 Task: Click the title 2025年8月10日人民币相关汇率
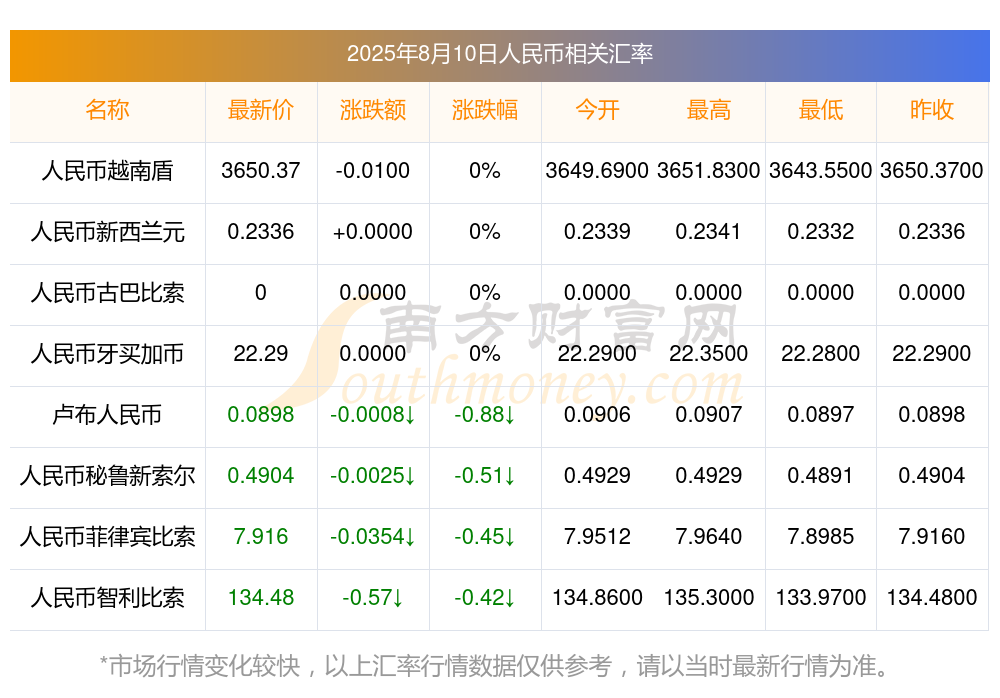[499, 54]
